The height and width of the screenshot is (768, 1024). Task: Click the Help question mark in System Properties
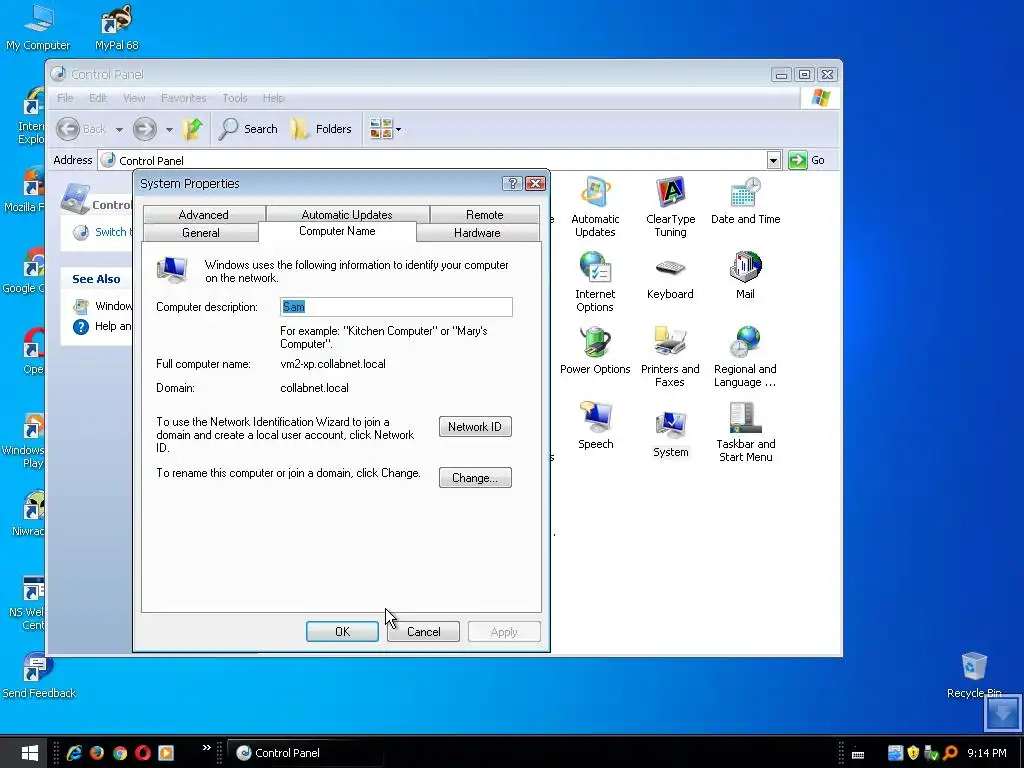point(513,184)
